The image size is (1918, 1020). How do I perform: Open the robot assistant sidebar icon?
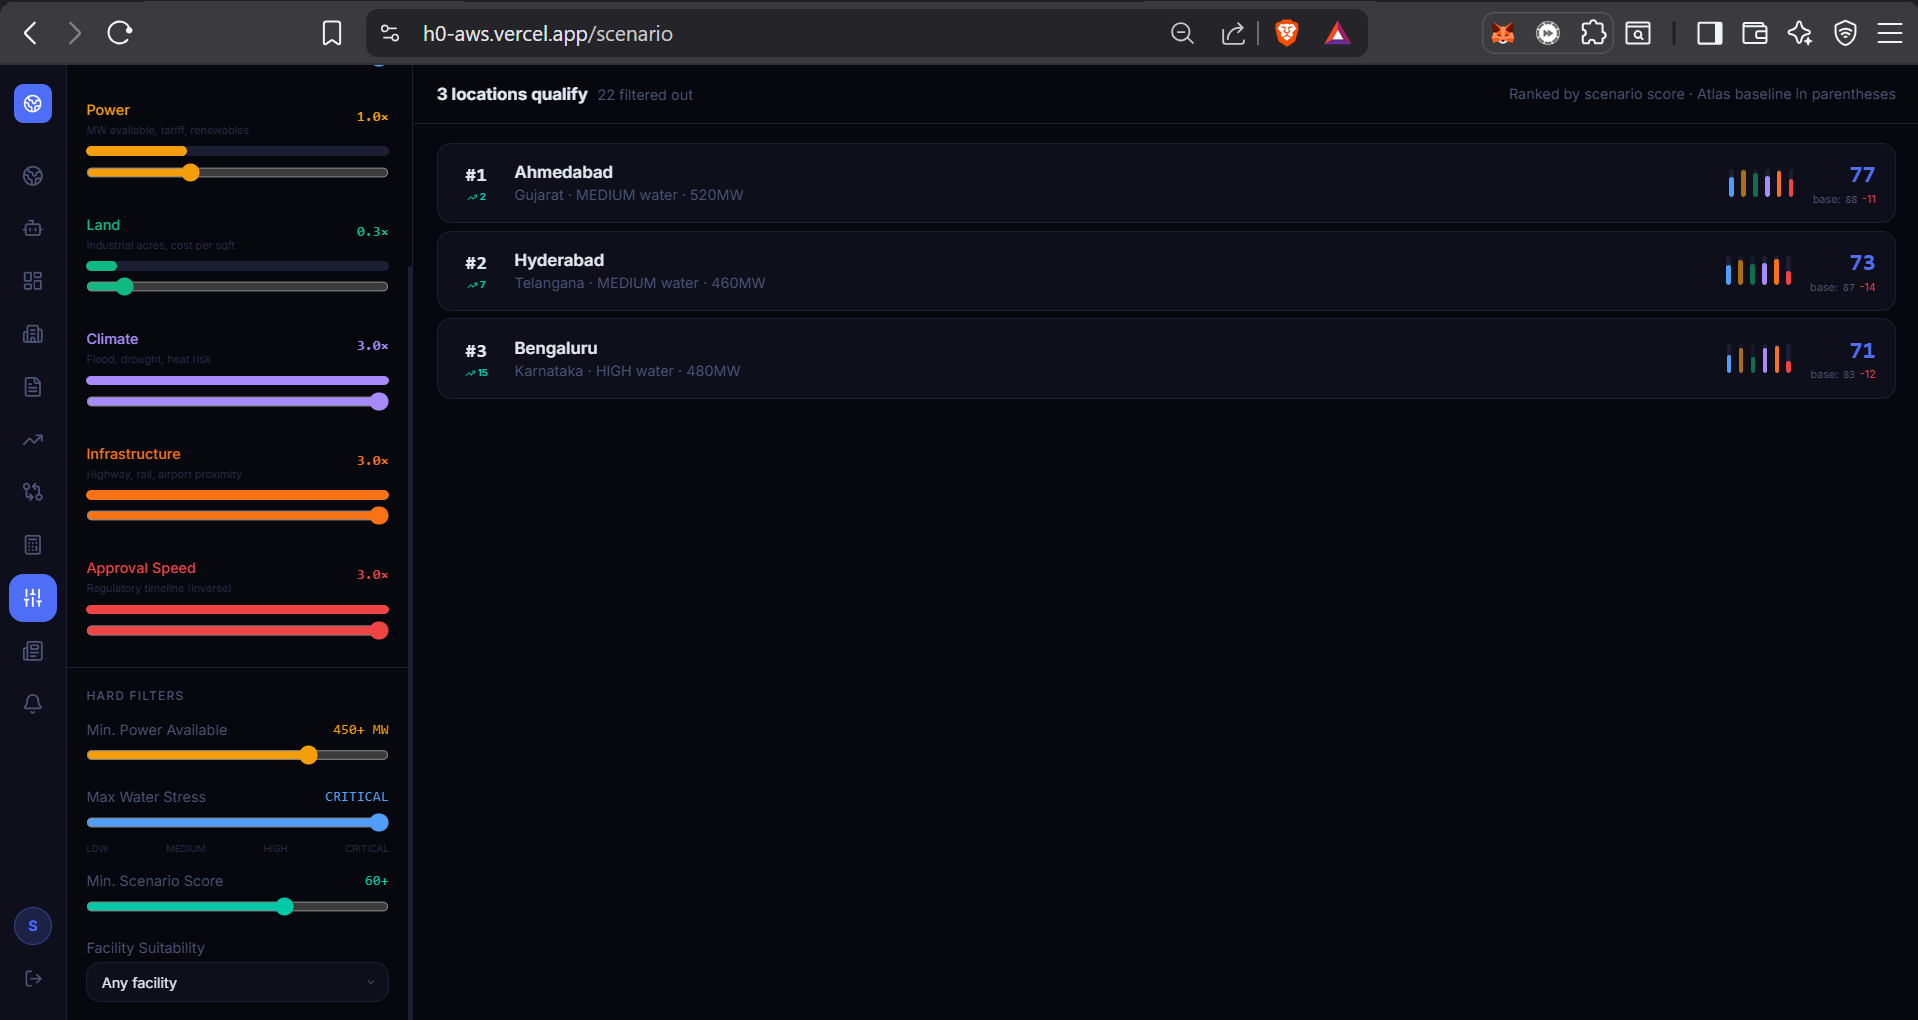tap(33, 228)
